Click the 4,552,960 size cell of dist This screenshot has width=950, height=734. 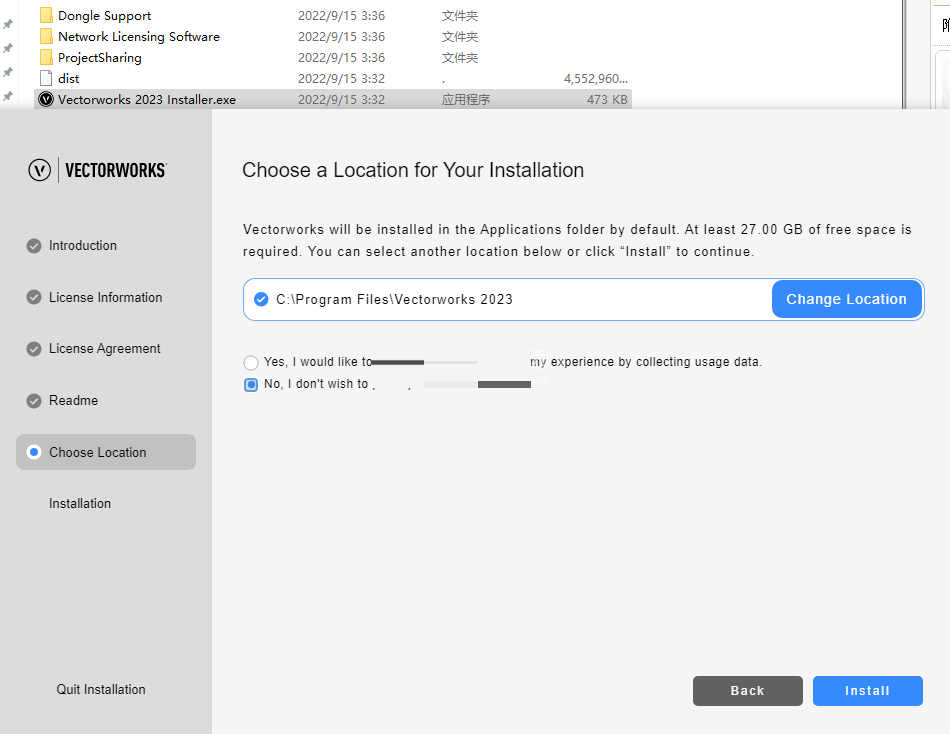(596, 79)
